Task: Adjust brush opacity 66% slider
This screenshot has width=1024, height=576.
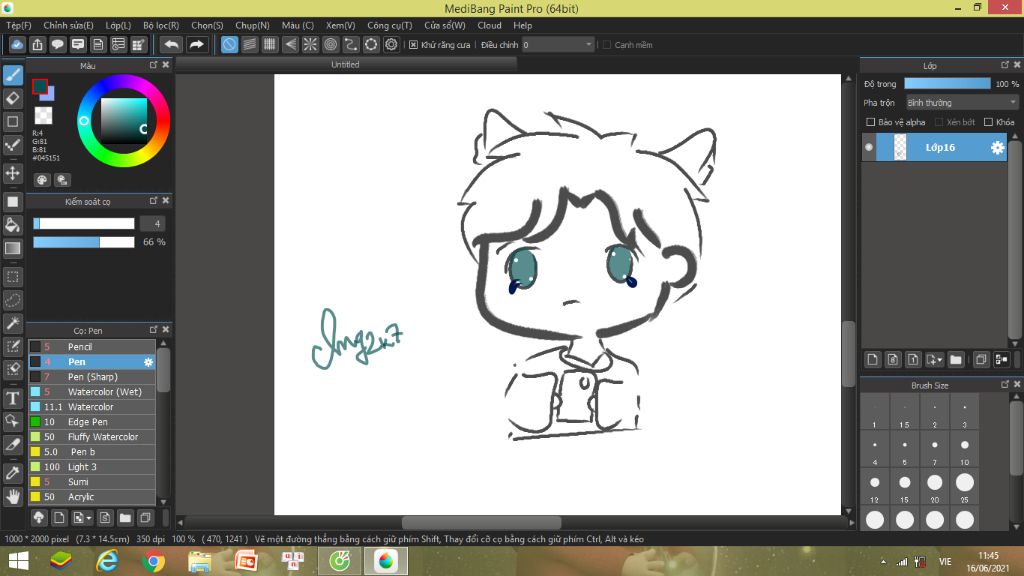Action: point(84,242)
